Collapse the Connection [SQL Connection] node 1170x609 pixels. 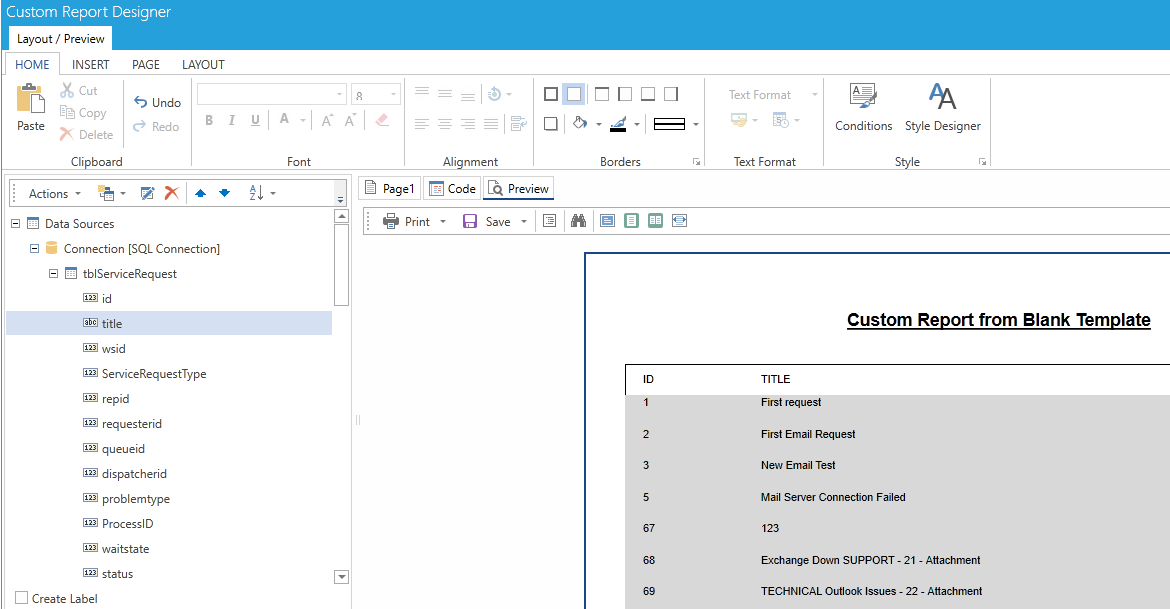tap(34, 249)
